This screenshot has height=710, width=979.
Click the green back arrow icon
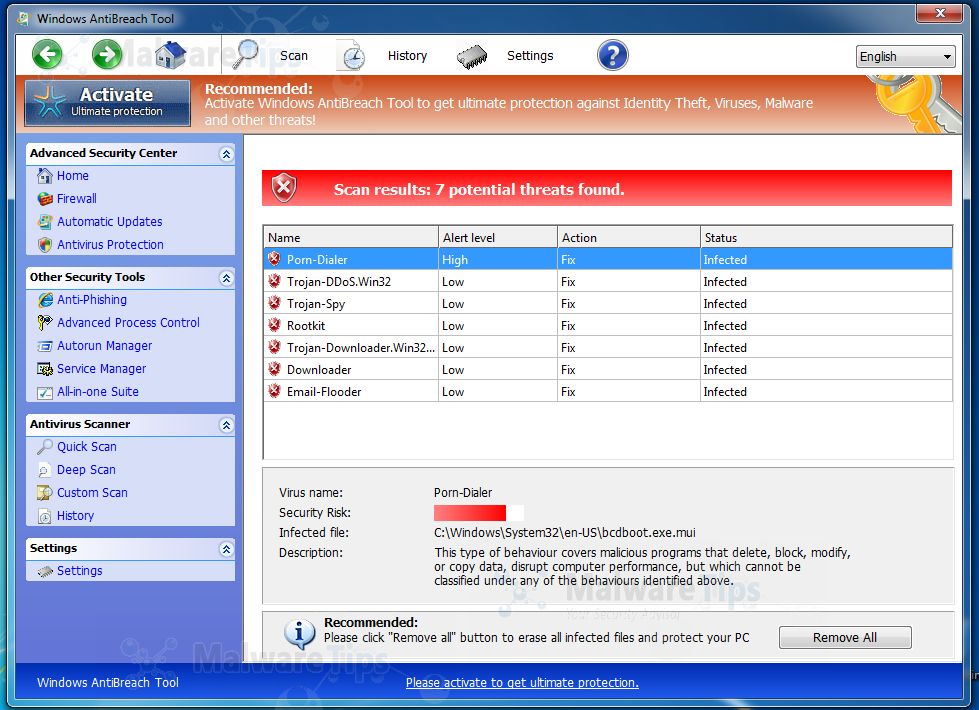(x=47, y=55)
